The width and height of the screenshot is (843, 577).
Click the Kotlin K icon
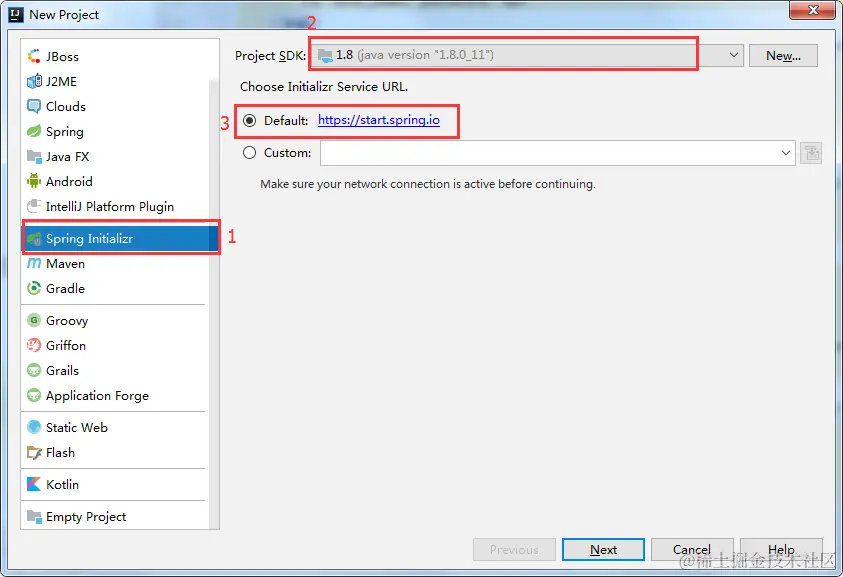point(34,485)
